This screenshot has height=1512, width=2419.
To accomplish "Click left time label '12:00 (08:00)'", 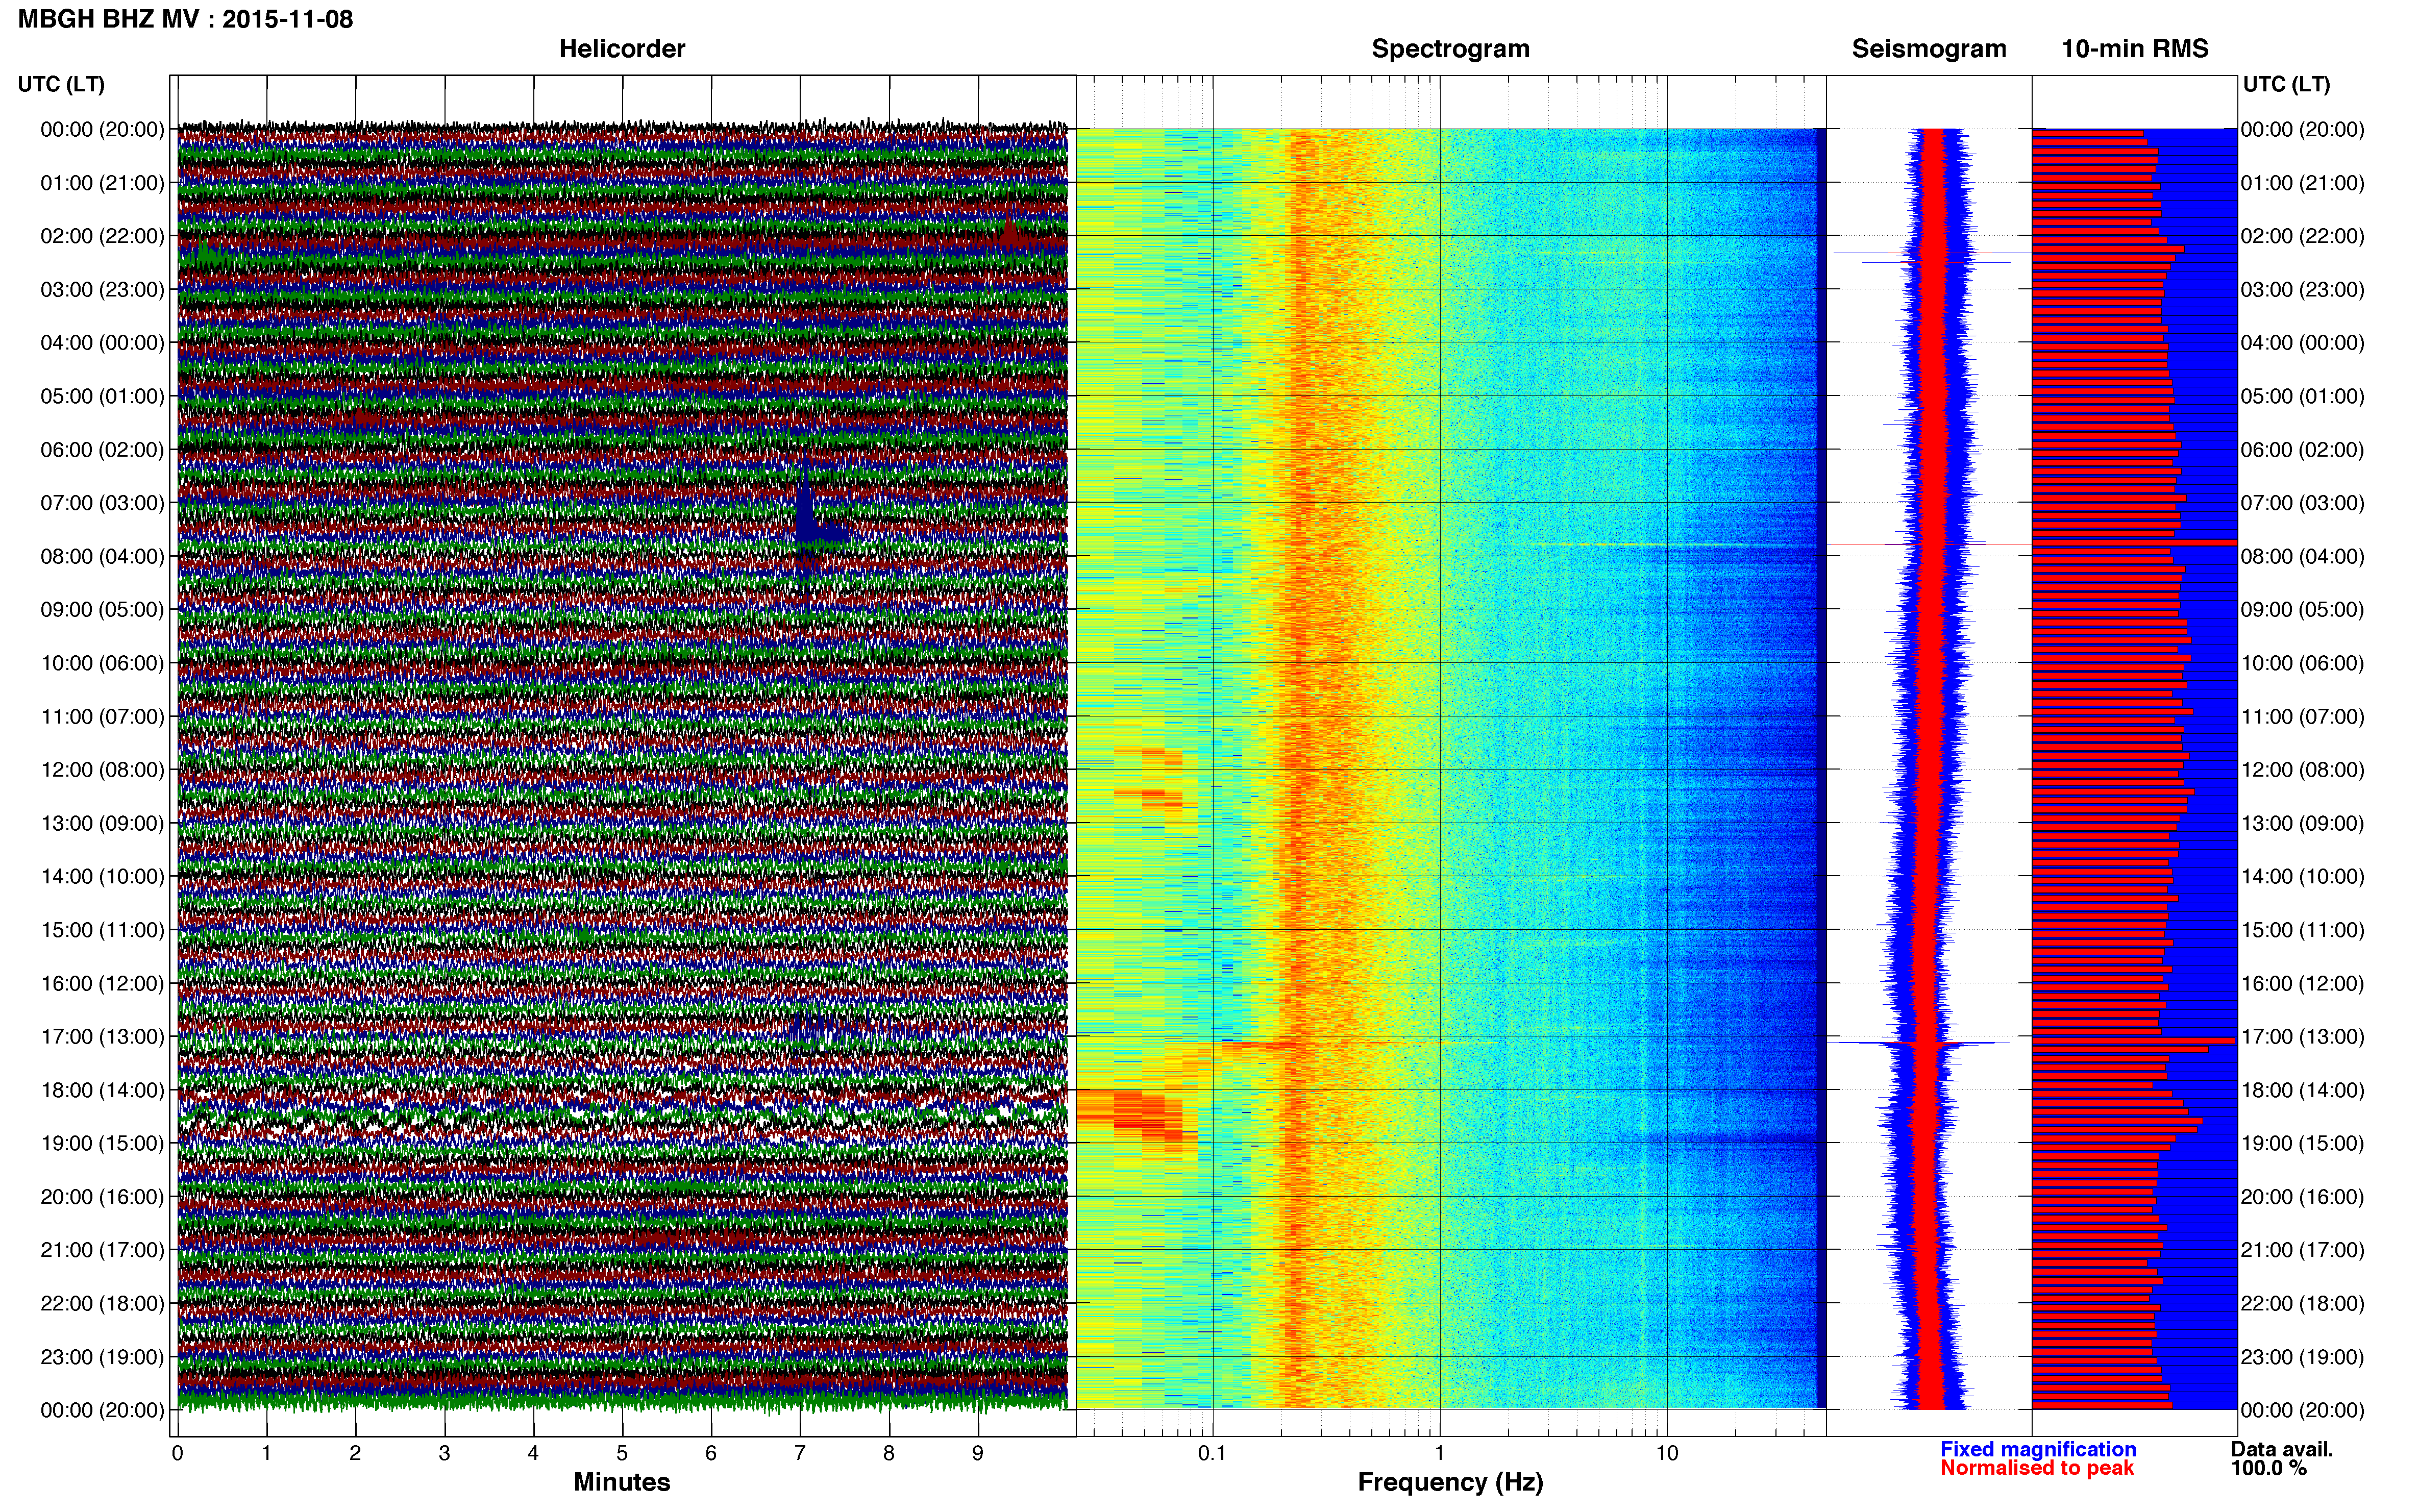I will (x=102, y=770).
